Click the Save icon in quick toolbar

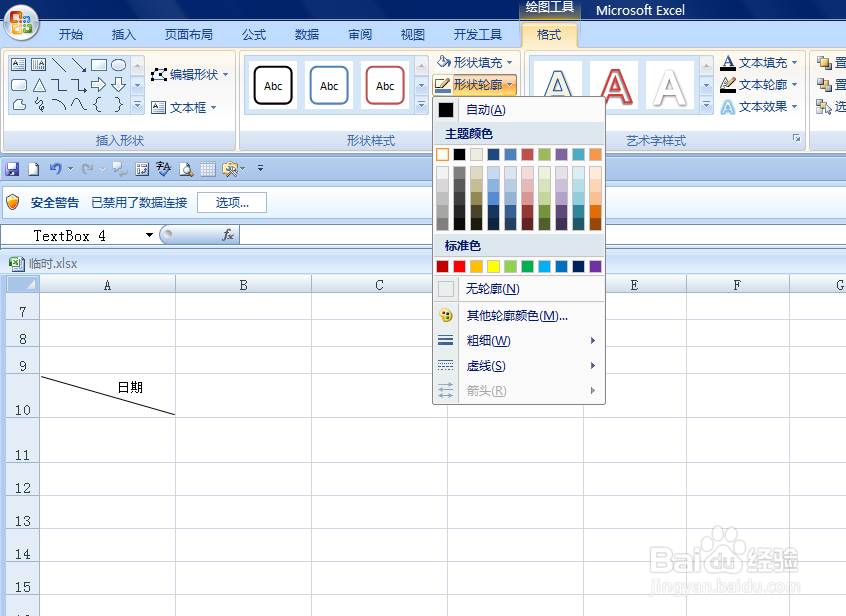[x=12, y=169]
